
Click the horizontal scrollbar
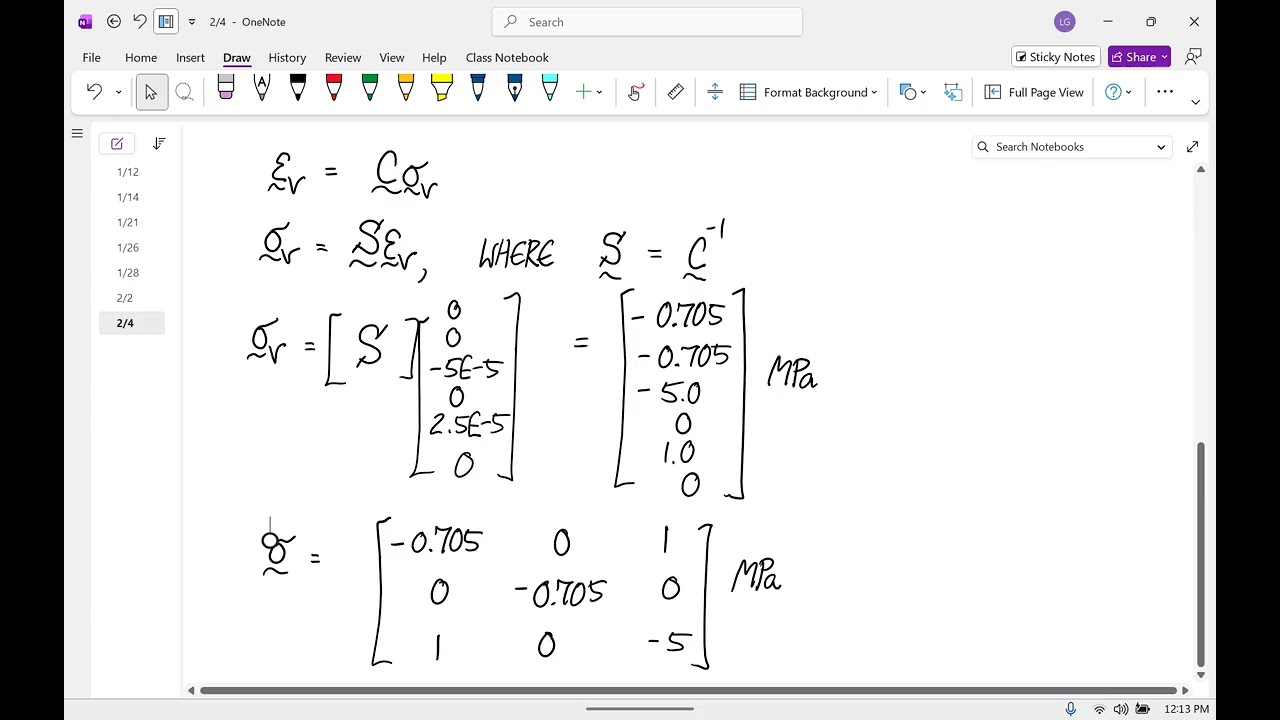pos(688,690)
